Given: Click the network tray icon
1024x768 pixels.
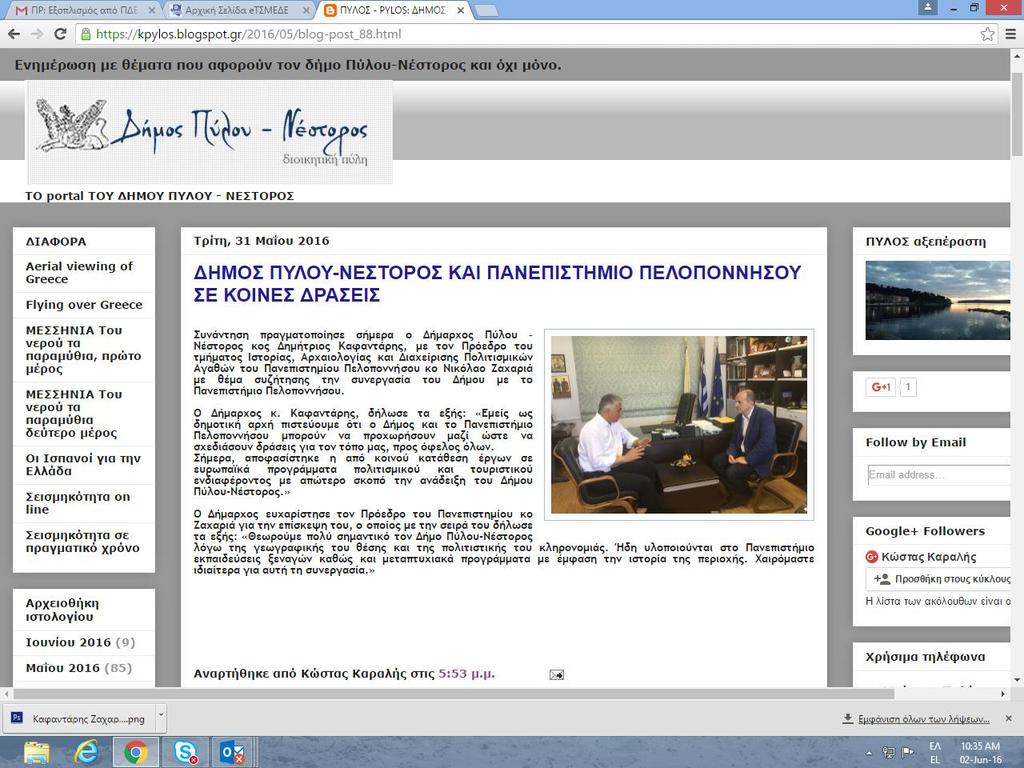Looking at the screenshot, I should tap(889, 752).
